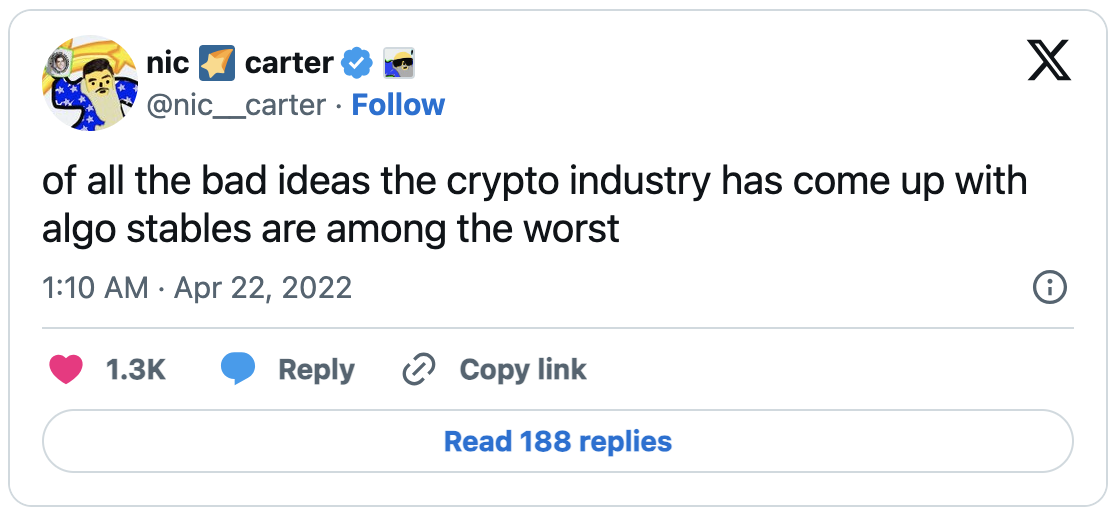
Task: Click the blue speech bubble reply icon
Action: click(238, 369)
